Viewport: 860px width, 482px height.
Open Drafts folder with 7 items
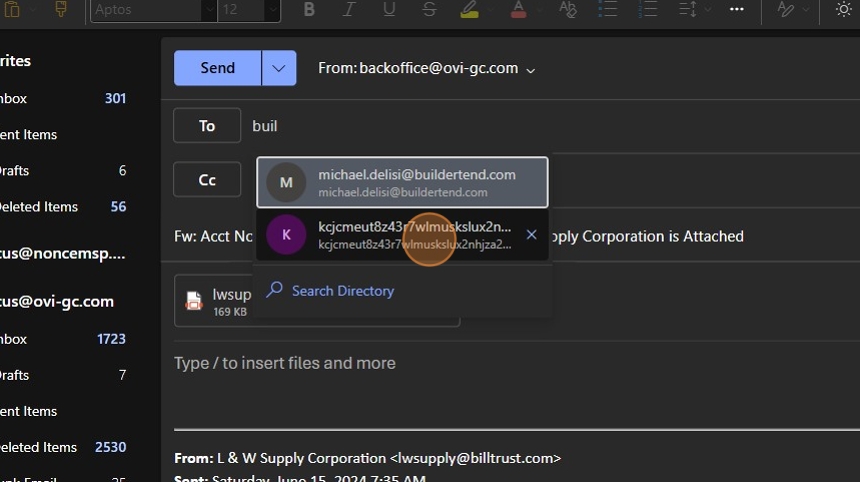click(x=63, y=376)
